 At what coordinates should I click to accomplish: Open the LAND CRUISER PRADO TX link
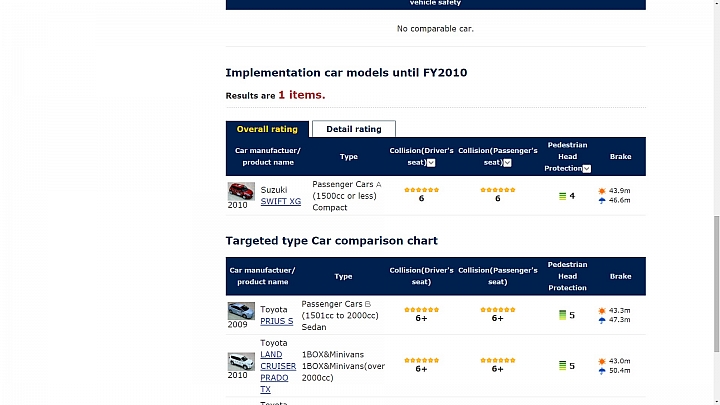278,372
